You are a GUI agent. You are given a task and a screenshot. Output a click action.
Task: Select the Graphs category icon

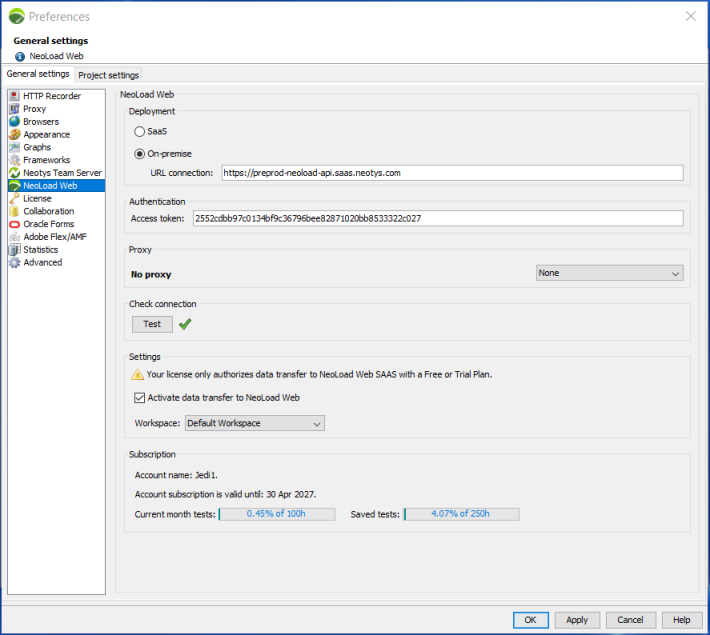pos(14,147)
